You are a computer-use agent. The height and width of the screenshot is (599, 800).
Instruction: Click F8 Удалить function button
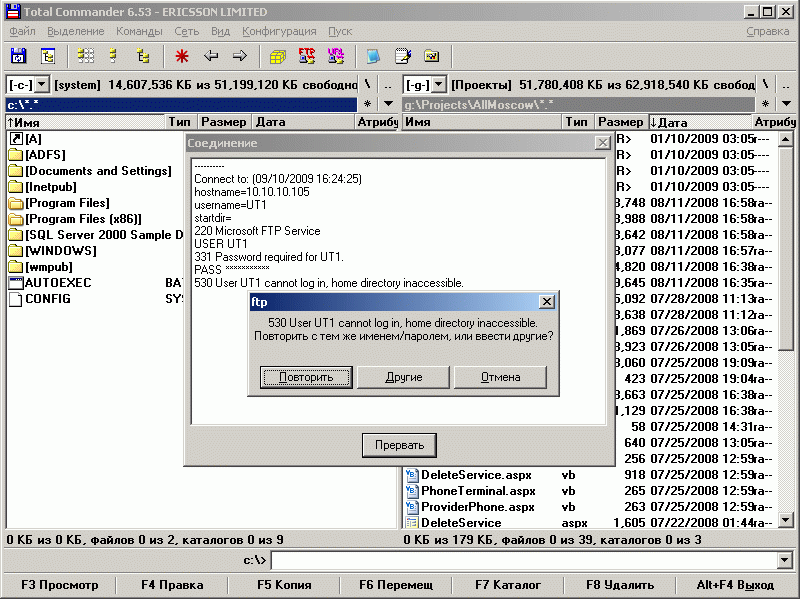[x=620, y=585]
